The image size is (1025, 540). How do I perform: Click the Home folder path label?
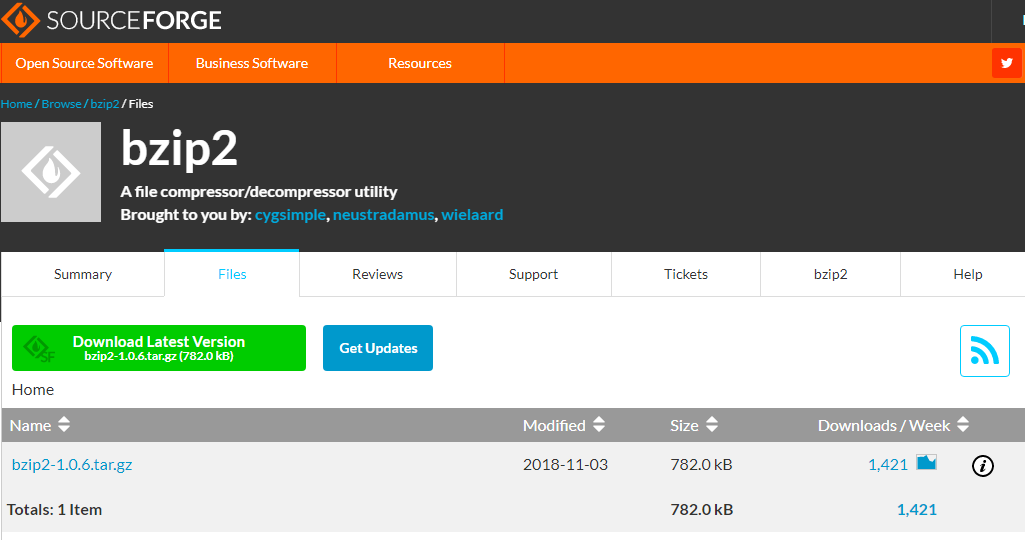point(33,390)
